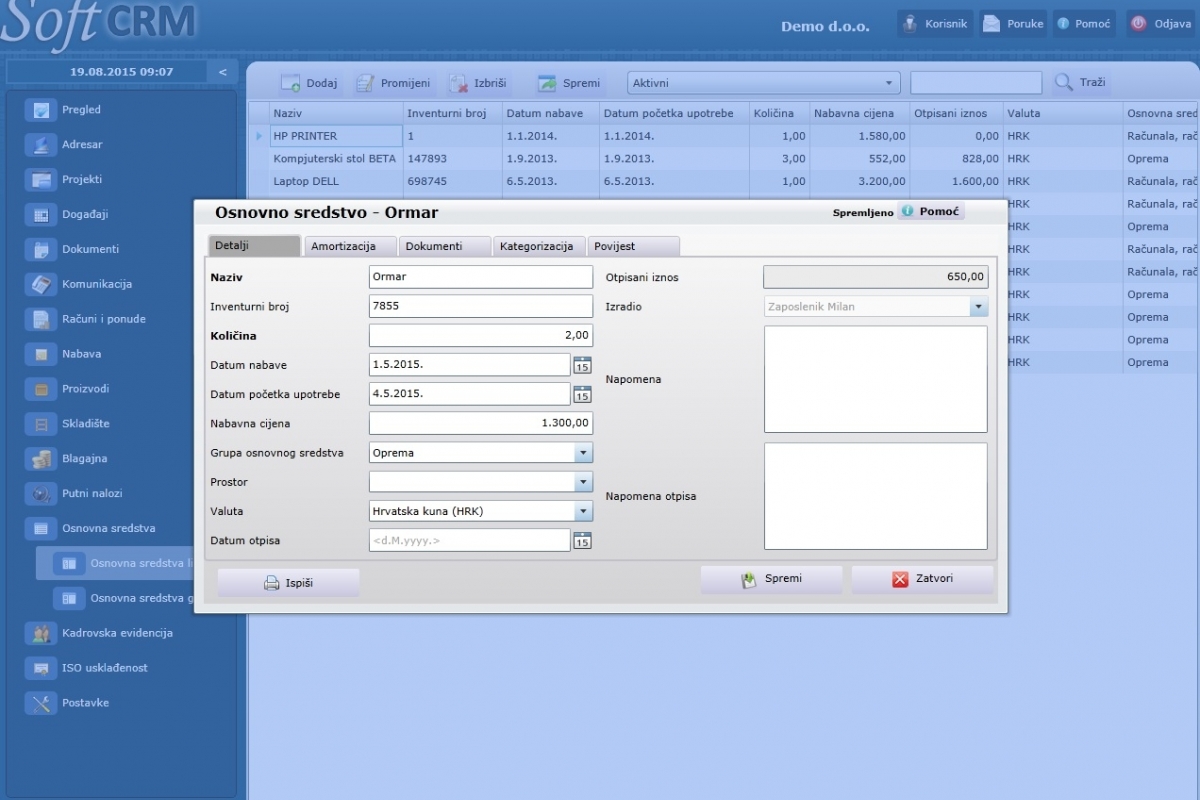Click the Spremi button in the dialog
The height and width of the screenshot is (800, 1200).
pyautogui.click(x=771, y=579)
